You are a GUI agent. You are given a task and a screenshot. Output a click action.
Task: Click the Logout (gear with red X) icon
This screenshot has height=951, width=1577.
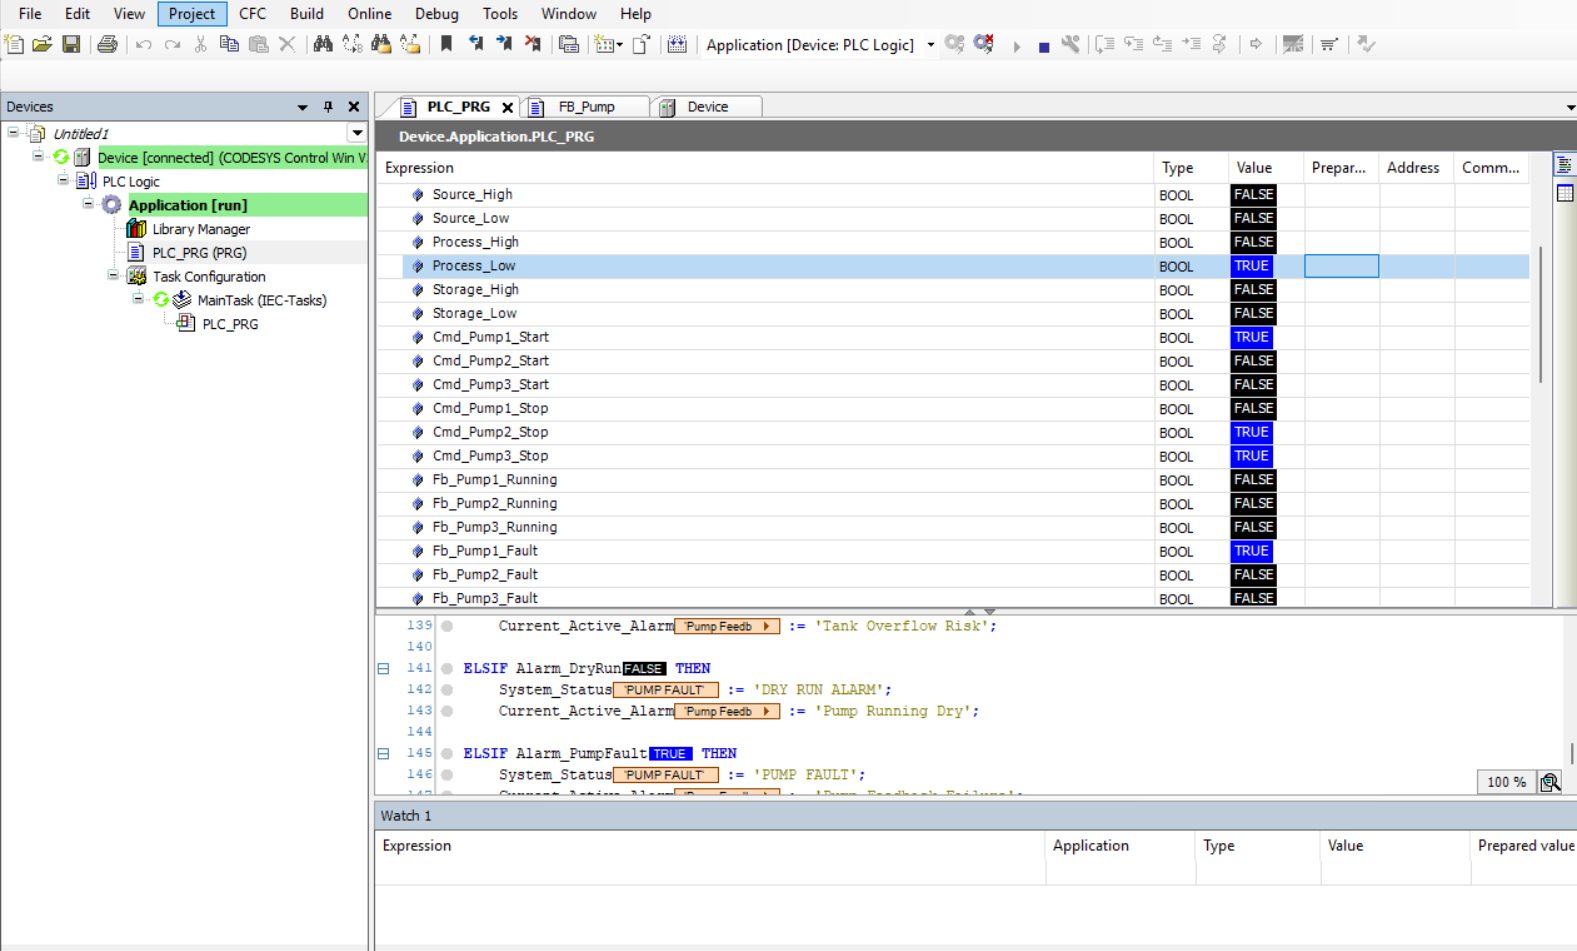click(984, 44)
